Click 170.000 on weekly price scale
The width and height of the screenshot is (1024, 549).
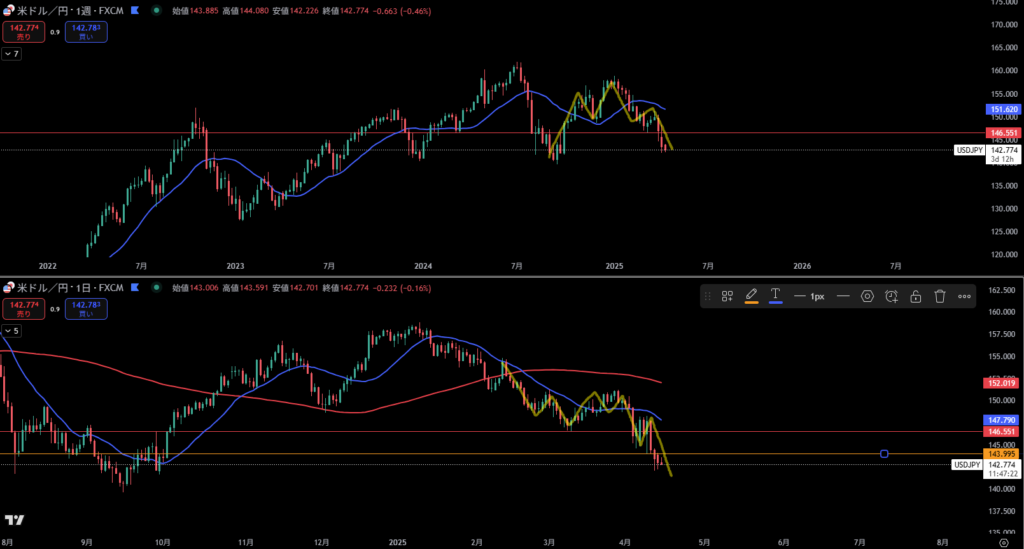[1004, 25]
